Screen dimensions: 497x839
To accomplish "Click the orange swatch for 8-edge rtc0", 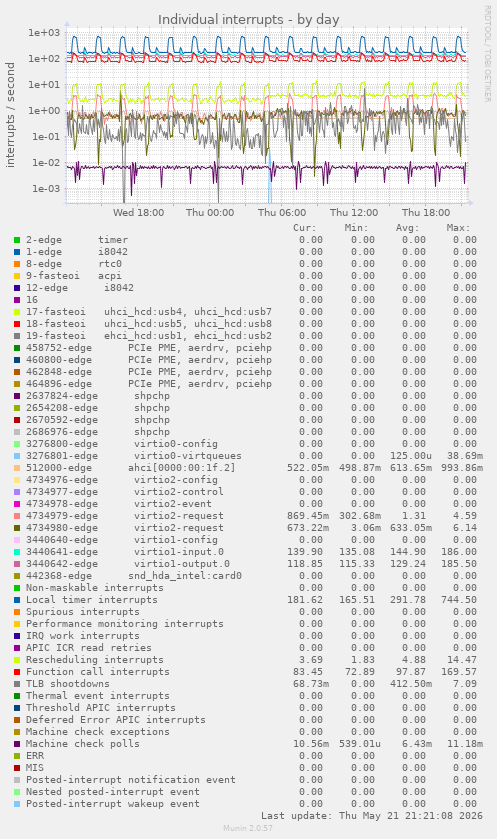I will (17, 264).
